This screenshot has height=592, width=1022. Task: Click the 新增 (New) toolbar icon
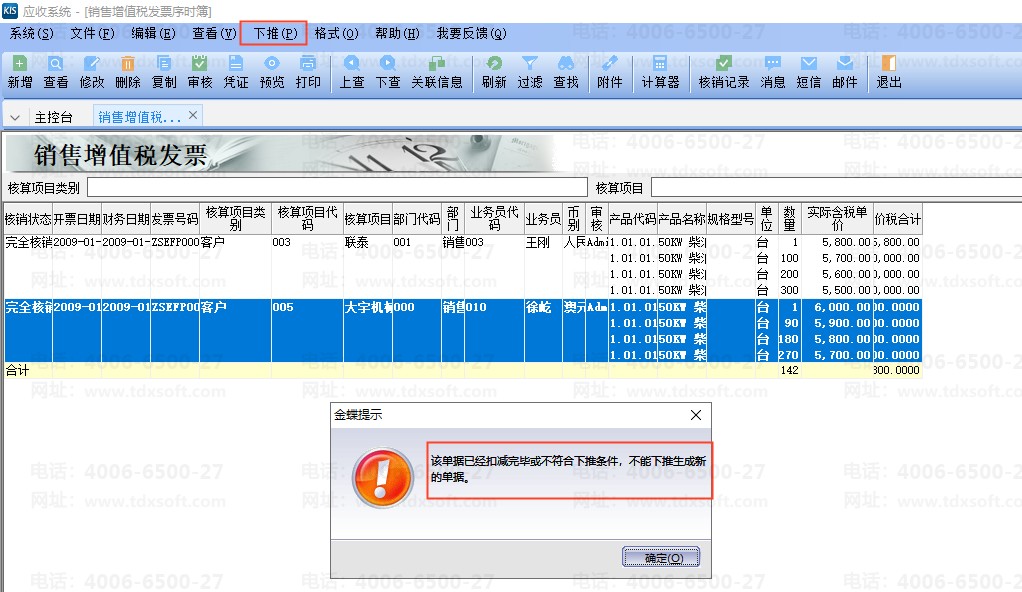pyautogui.click(x=20, y=71)
